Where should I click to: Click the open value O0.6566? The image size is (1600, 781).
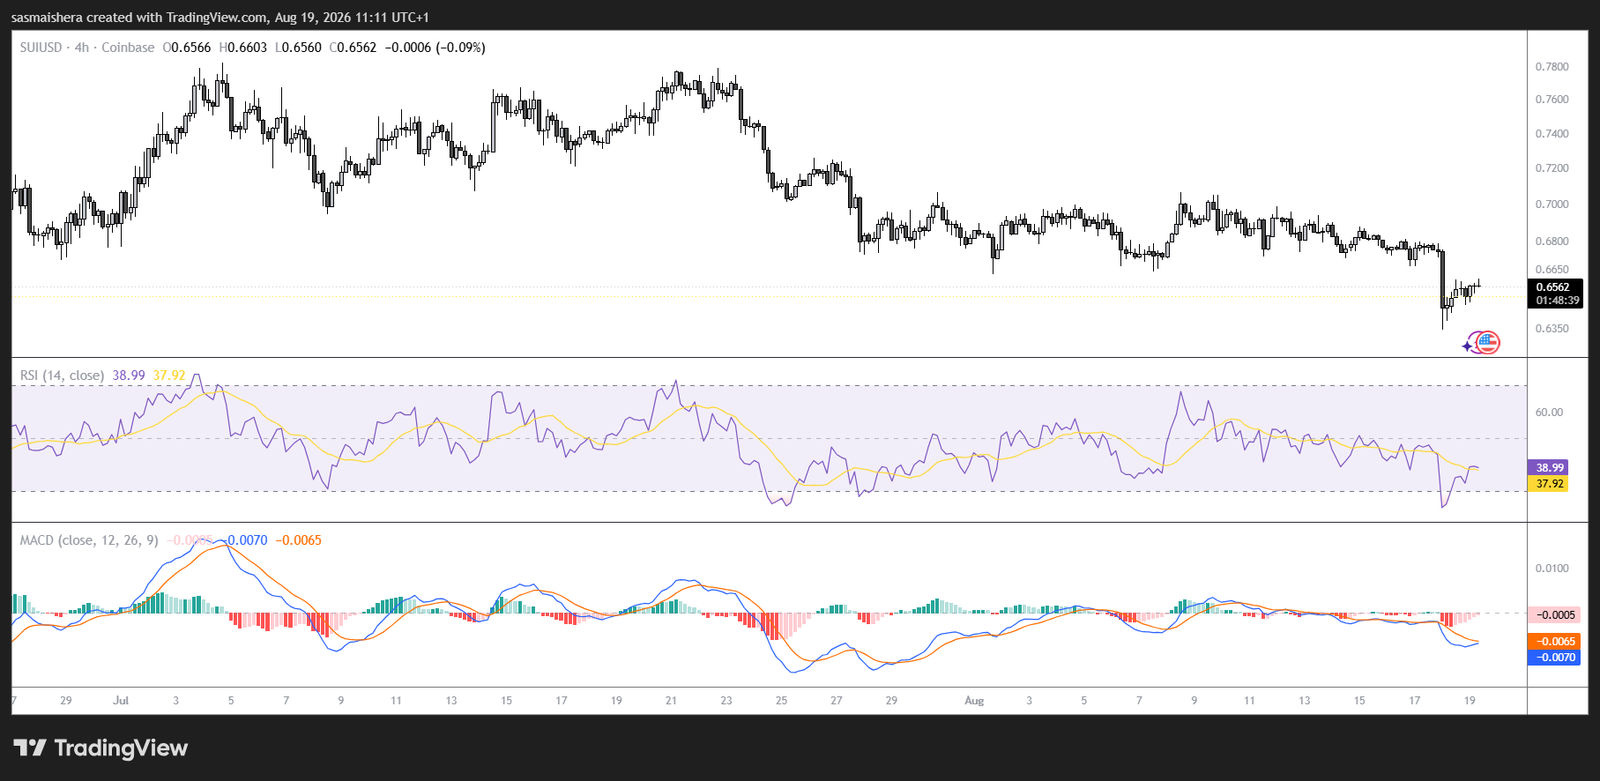click(x=187, y=47)
